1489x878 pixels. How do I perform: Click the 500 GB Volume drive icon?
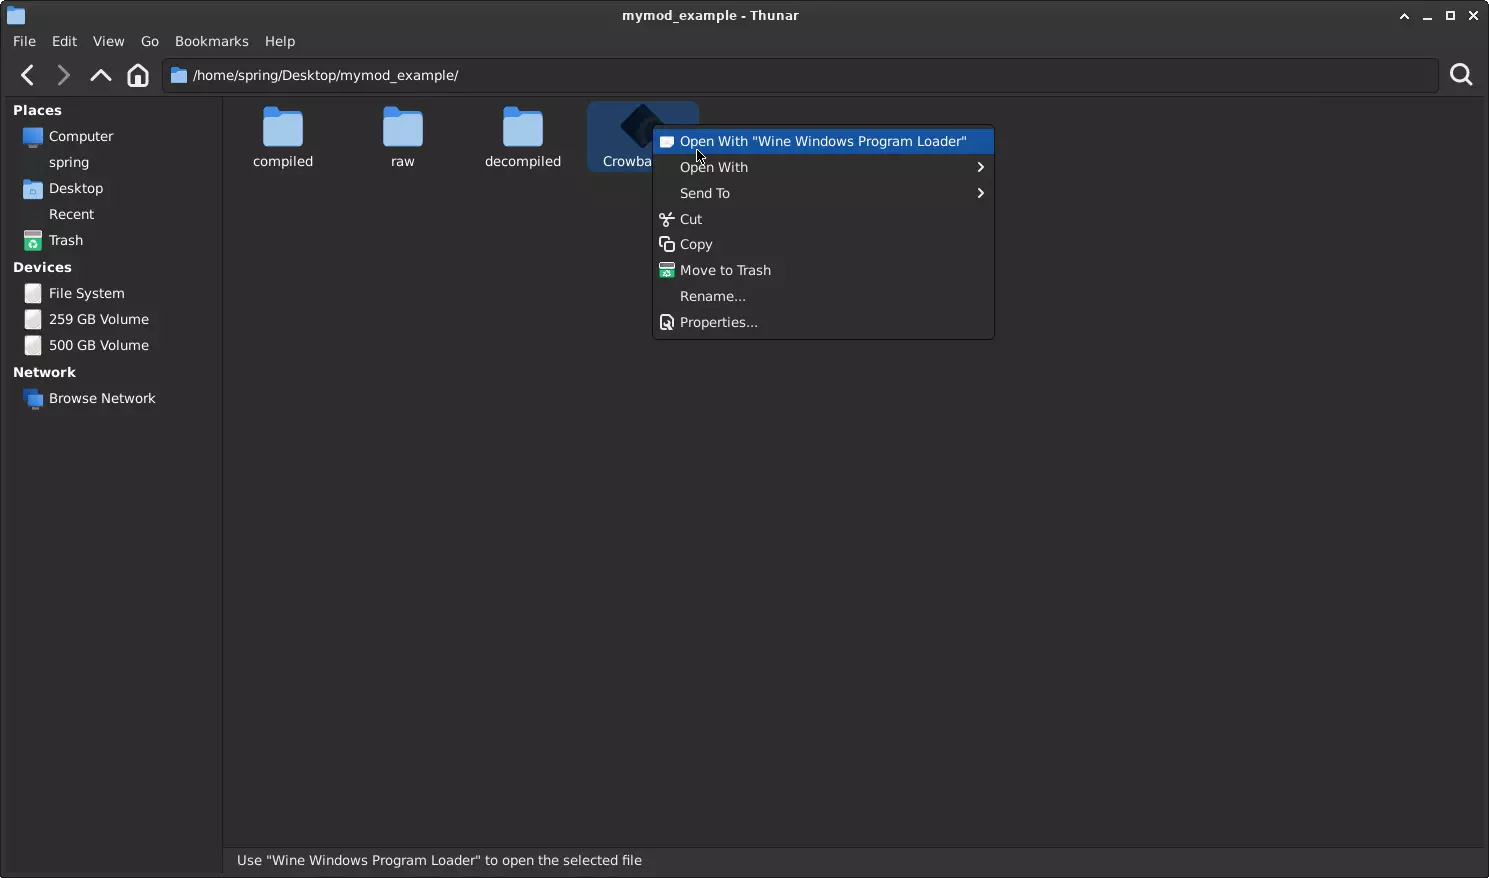click(33, 345)
